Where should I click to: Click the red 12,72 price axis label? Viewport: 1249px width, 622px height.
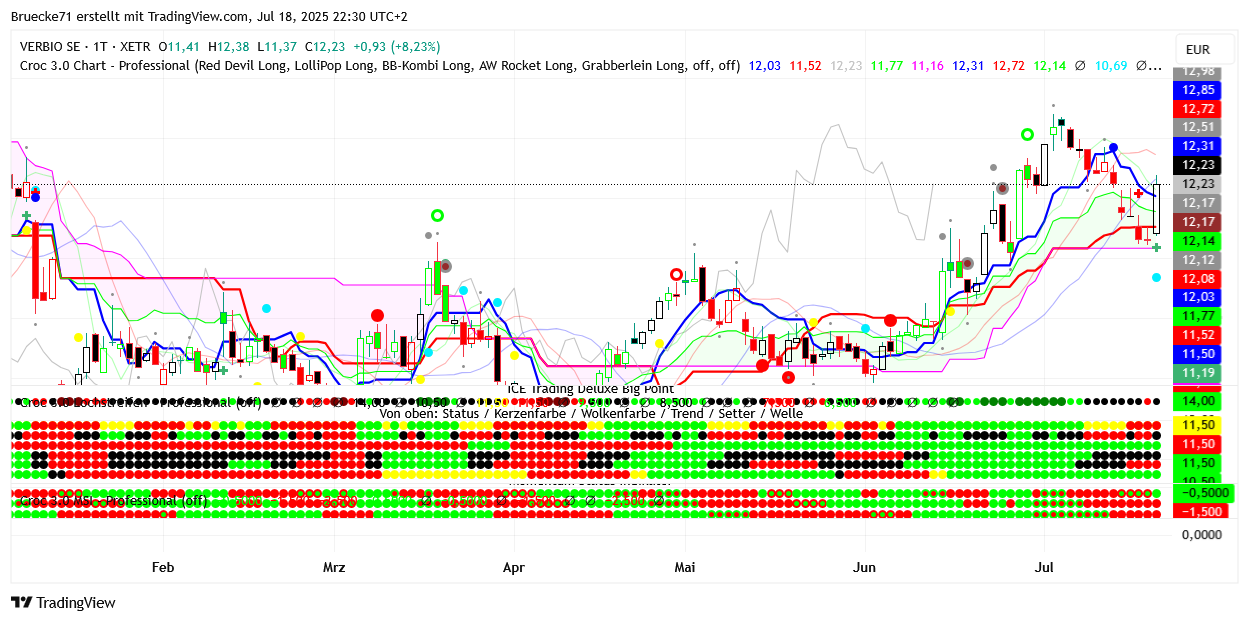click(x=1198, y=108)
